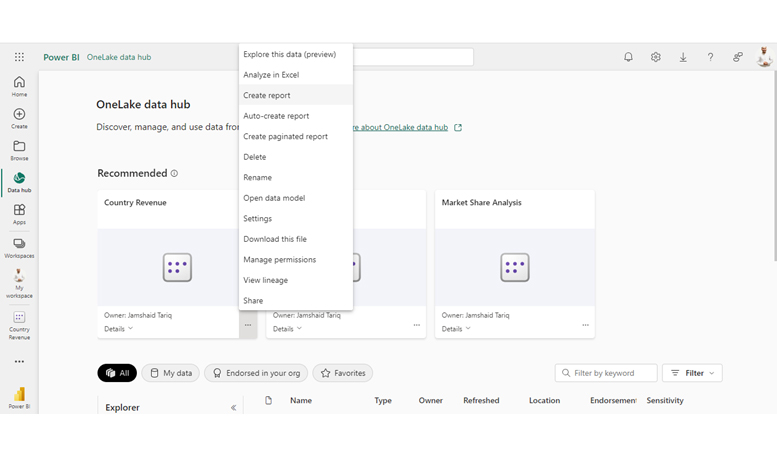The width and height of the screenshot is (777, 462).
Task: Sort by the Name column header
Action: pyautogui.click(x=301, y=400)
